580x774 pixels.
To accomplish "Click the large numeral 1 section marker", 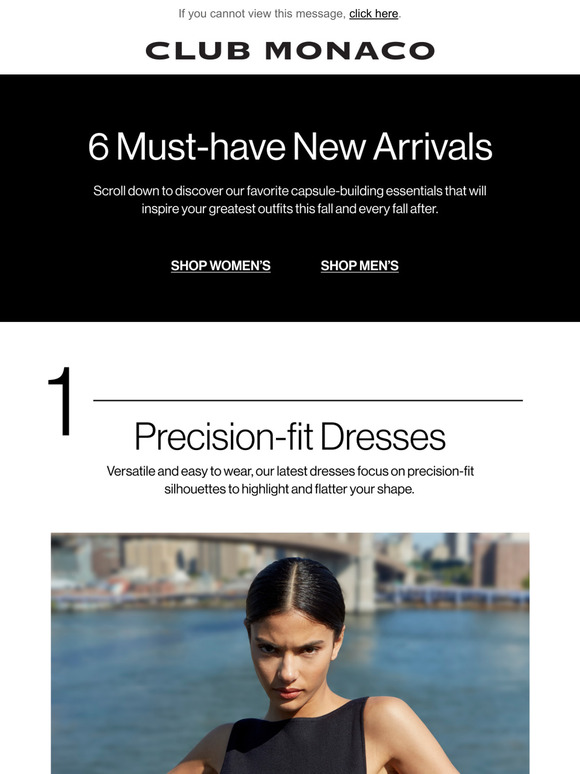I will pos(60,401).
